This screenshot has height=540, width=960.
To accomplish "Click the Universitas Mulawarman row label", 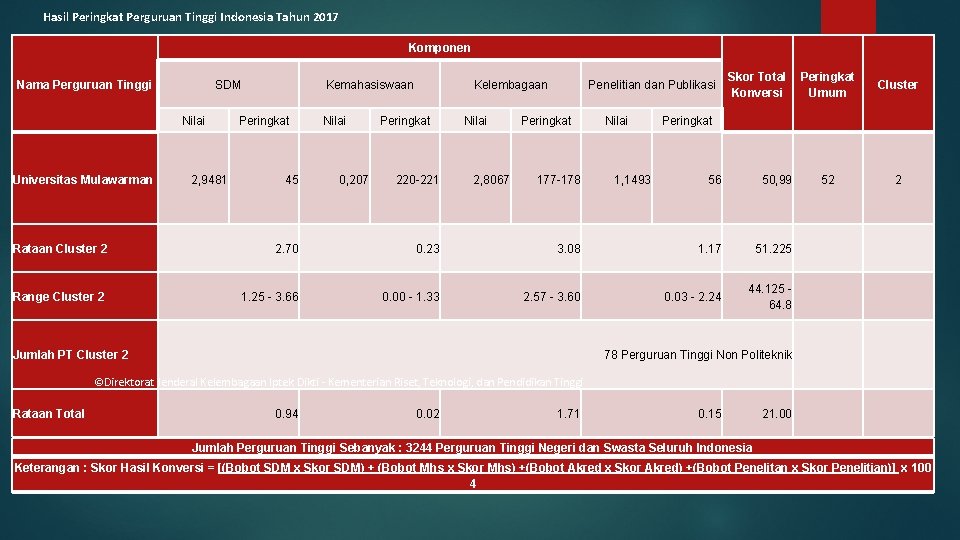I will (83, 179).
